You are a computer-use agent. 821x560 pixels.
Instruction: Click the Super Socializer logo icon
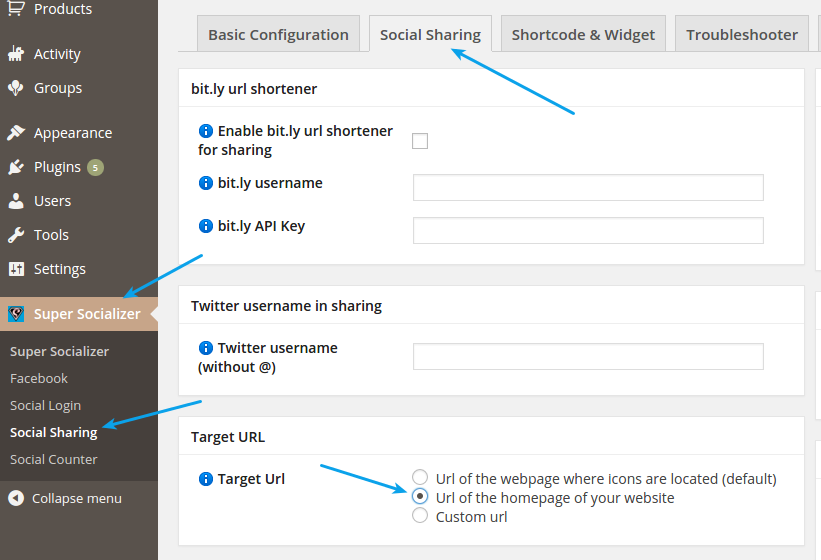point(16,314)
